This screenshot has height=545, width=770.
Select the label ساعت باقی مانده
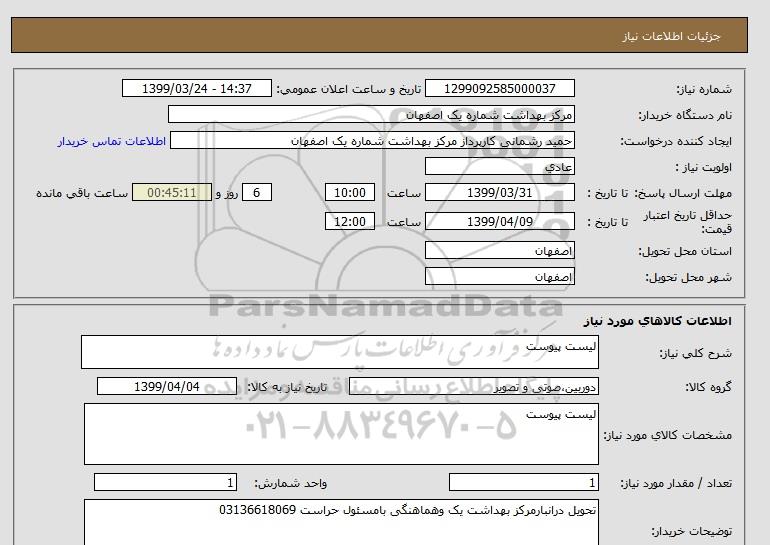point(82,193)
